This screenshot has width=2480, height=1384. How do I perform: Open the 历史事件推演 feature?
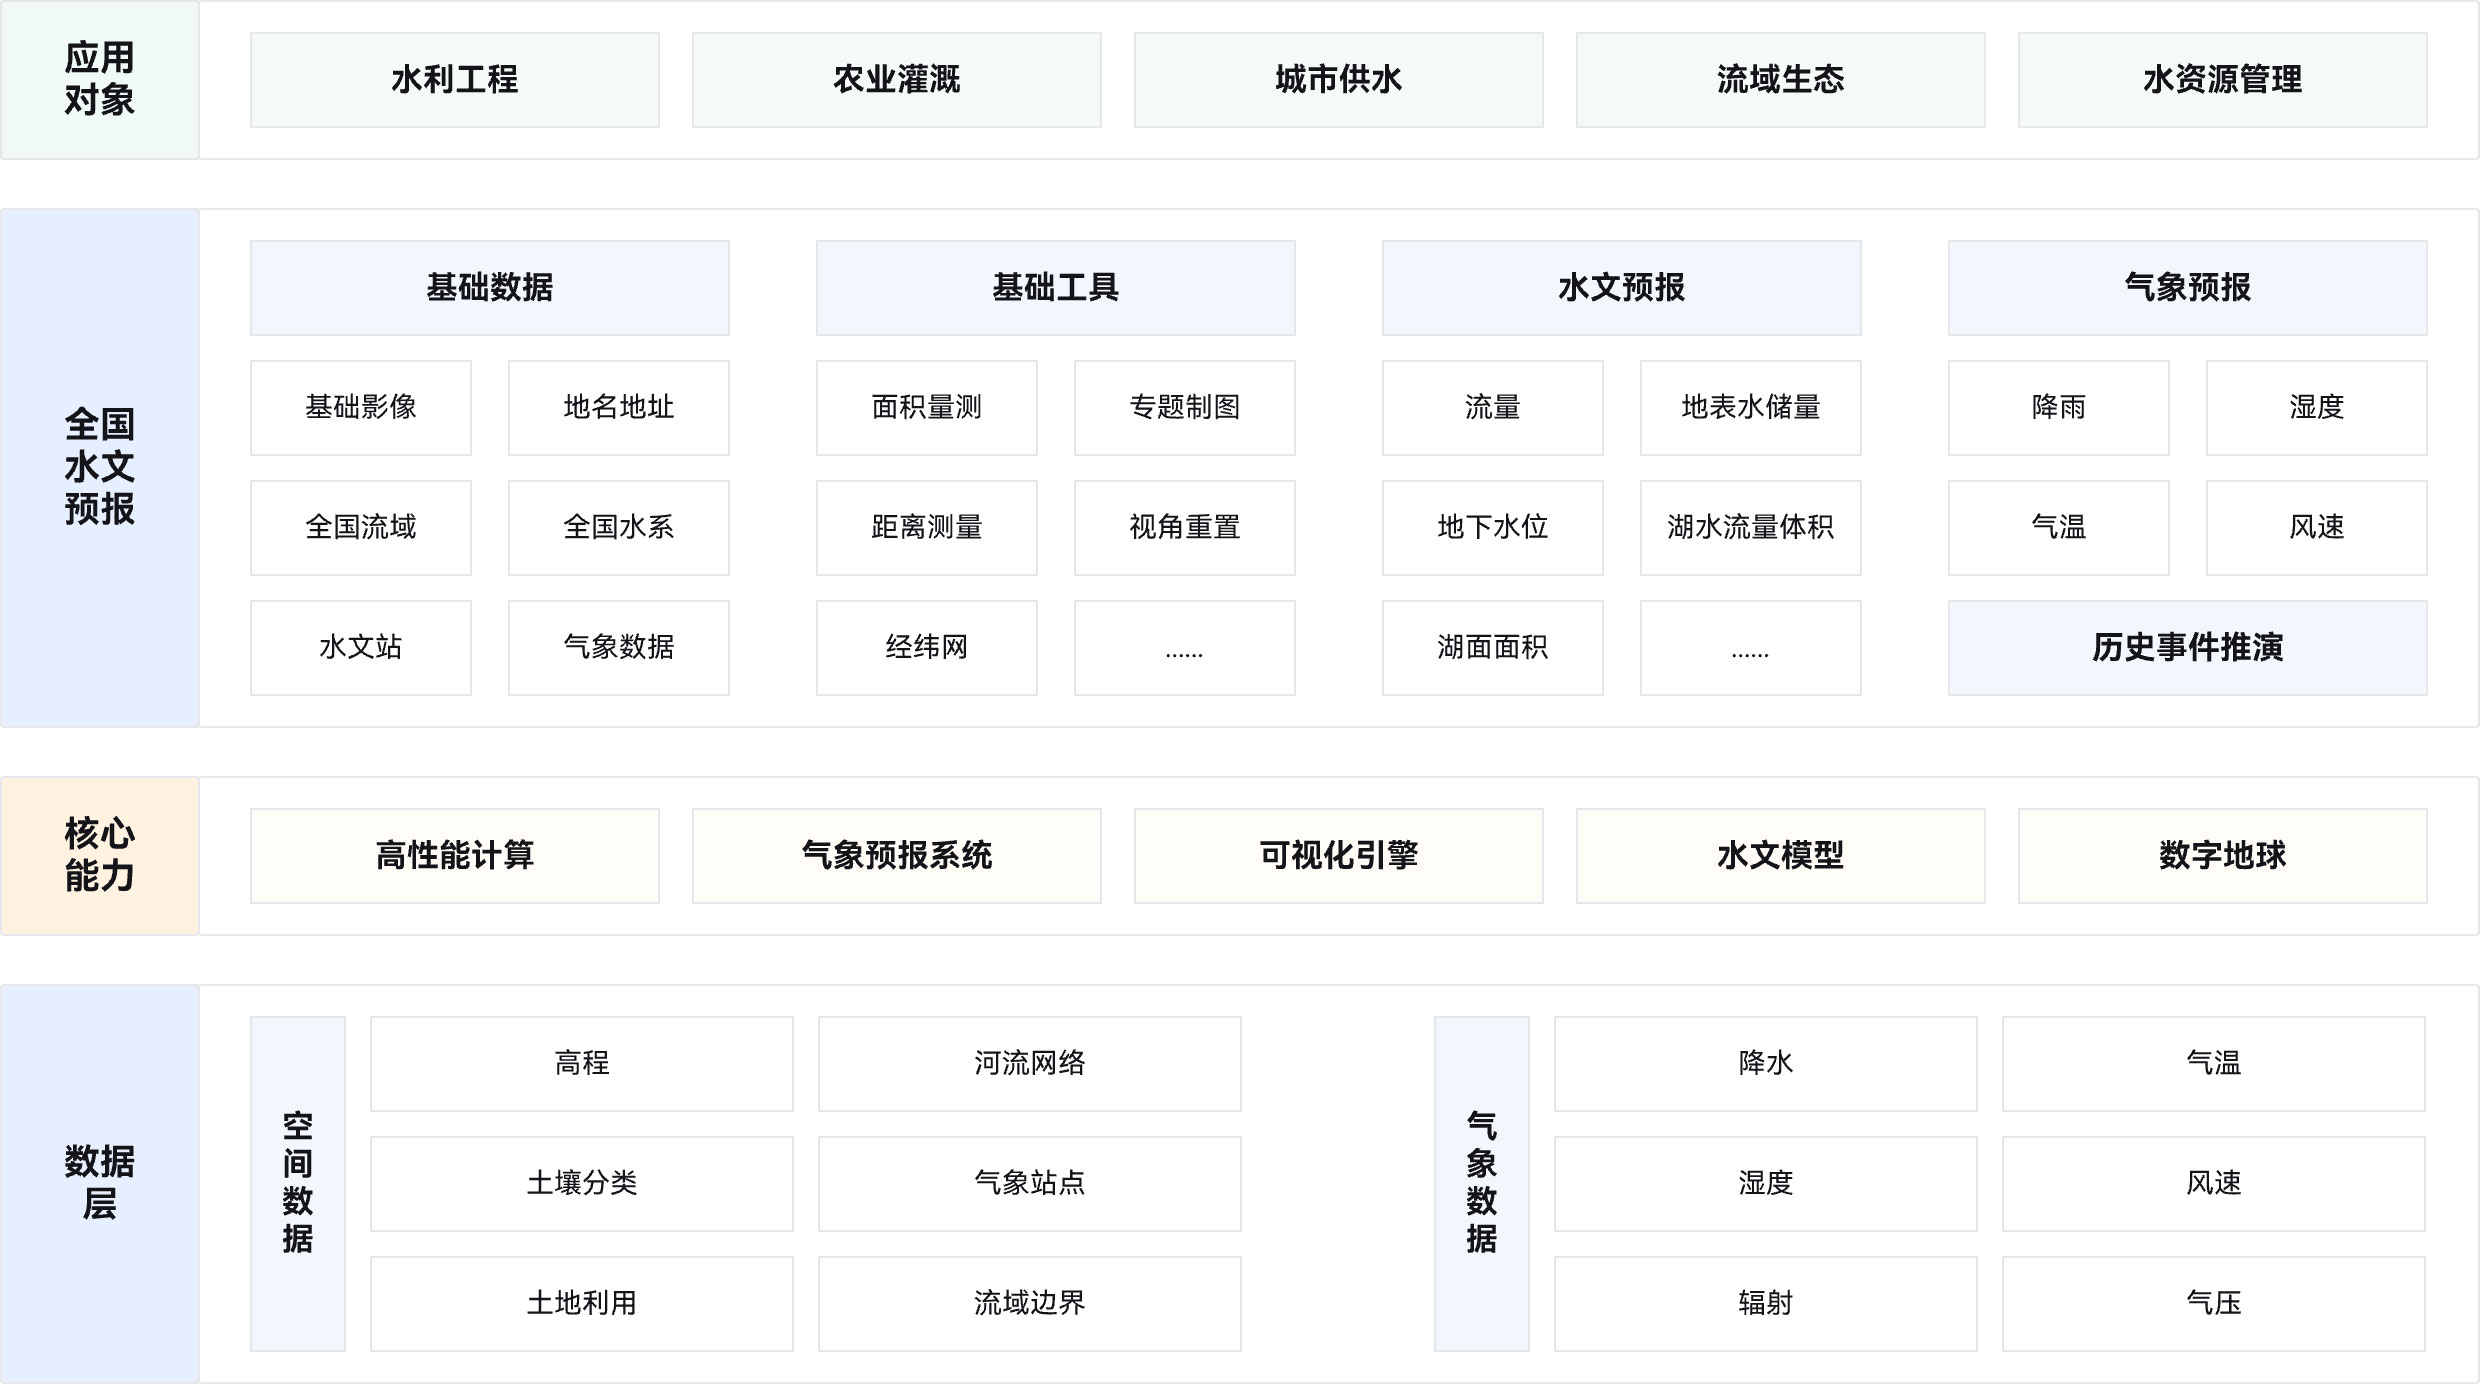click(2186, 648)
